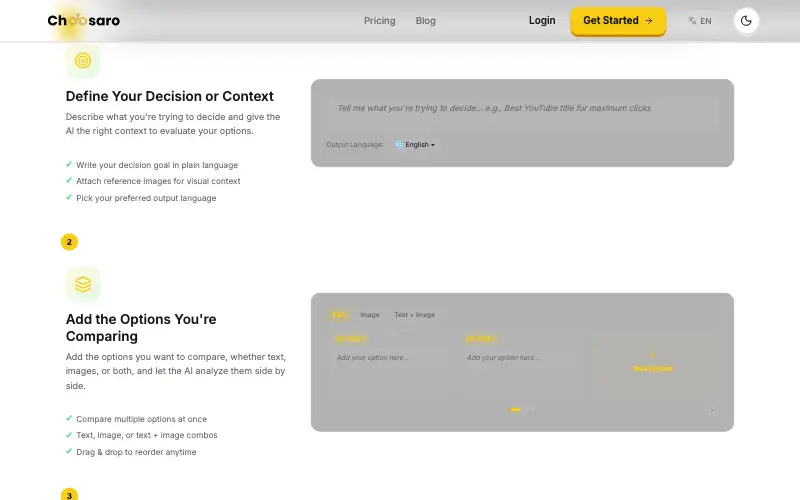Open the English output language dropdown
The width and height of the screenshot is (800, 500).
click(416, 145)
